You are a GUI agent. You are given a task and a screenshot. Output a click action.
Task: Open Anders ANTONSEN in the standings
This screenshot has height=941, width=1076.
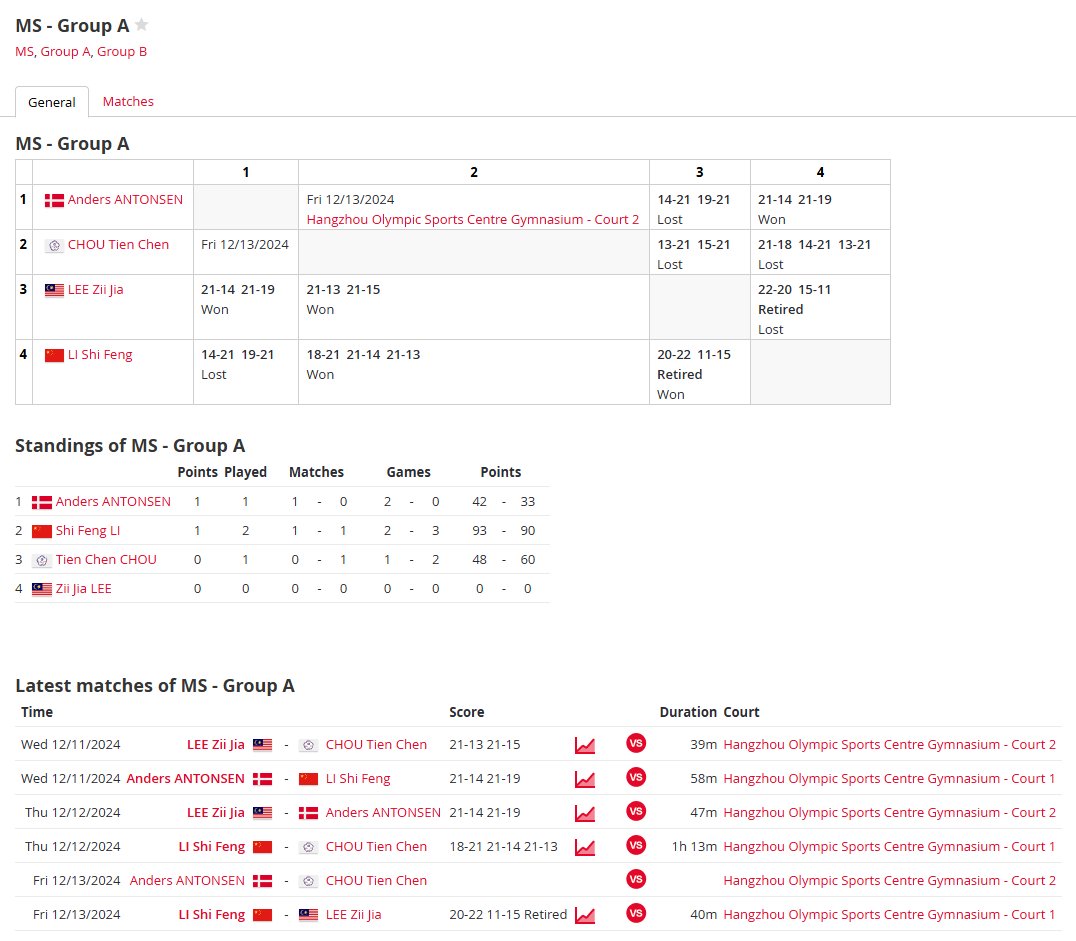113,502
